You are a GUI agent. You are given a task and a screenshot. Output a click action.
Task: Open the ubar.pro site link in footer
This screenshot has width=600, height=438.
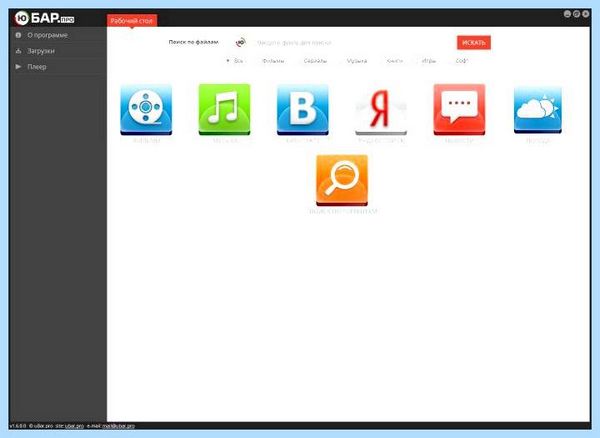(74, 426)
